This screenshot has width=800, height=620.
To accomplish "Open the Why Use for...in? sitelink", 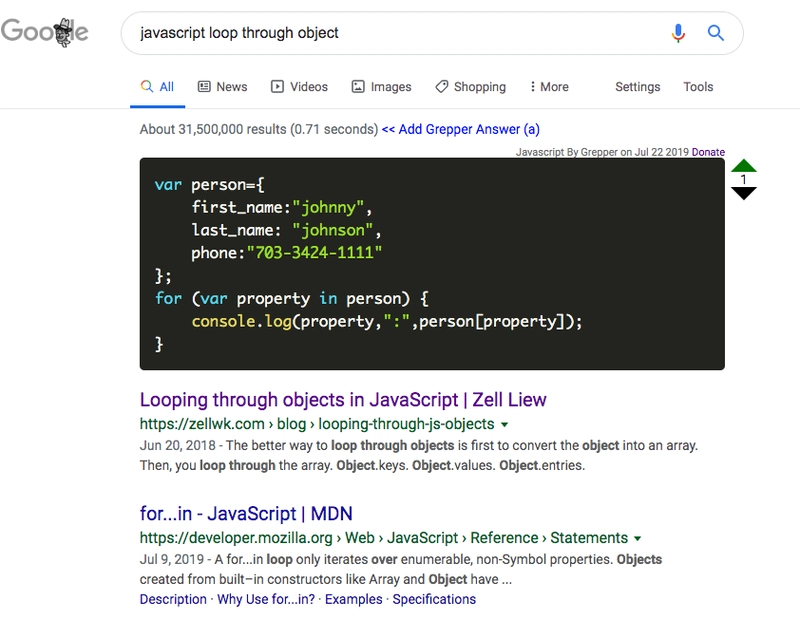I will click(x=266, y=599).
